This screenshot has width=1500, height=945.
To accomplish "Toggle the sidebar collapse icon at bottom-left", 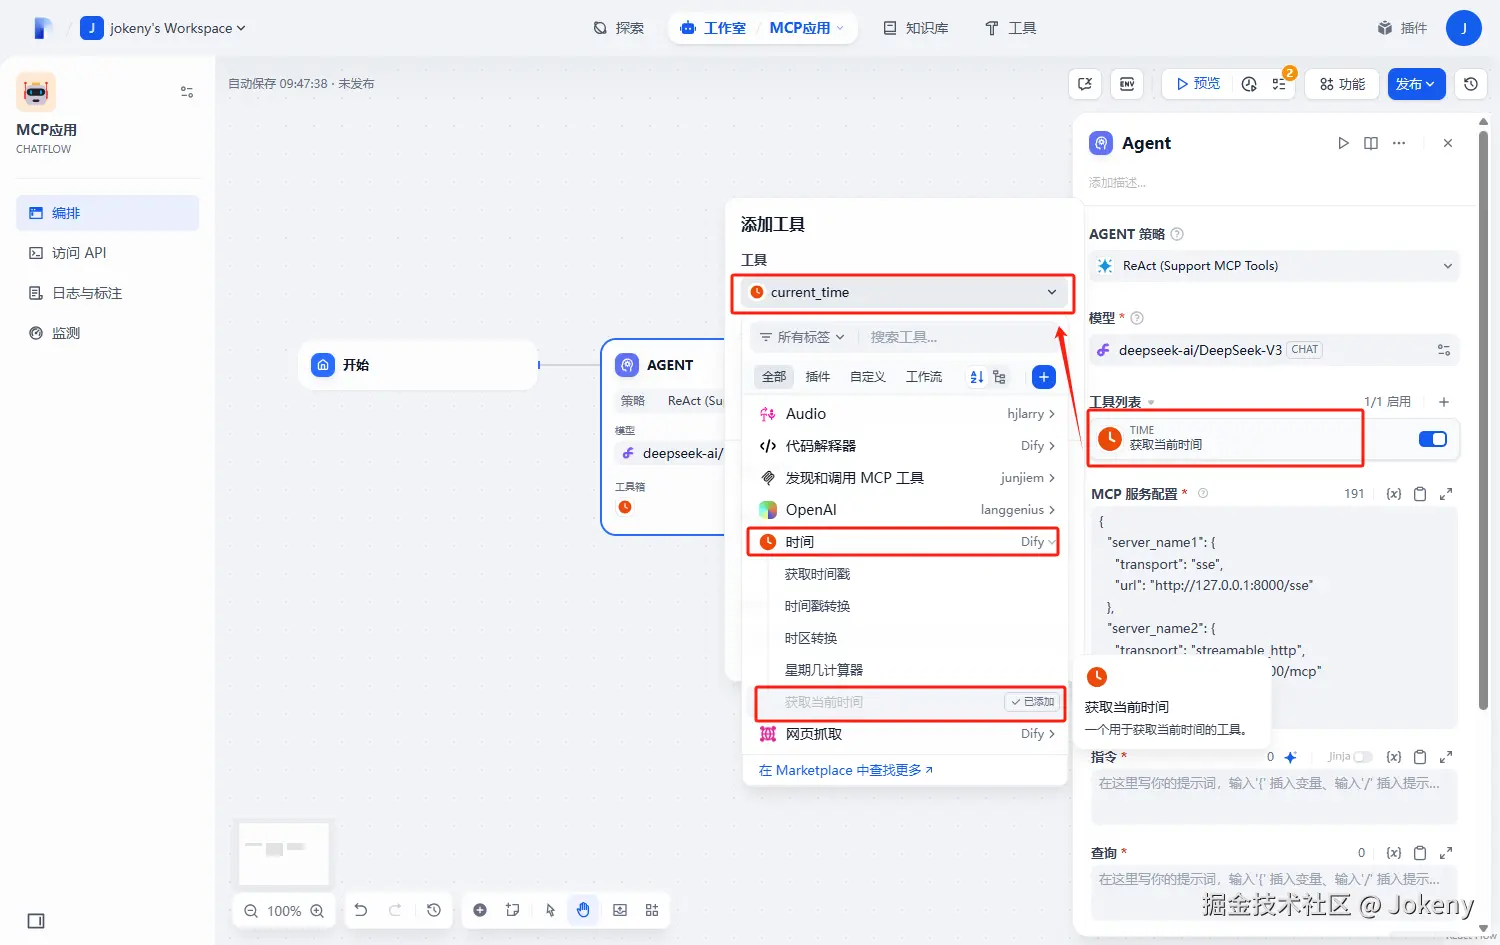I will point(36,921).
